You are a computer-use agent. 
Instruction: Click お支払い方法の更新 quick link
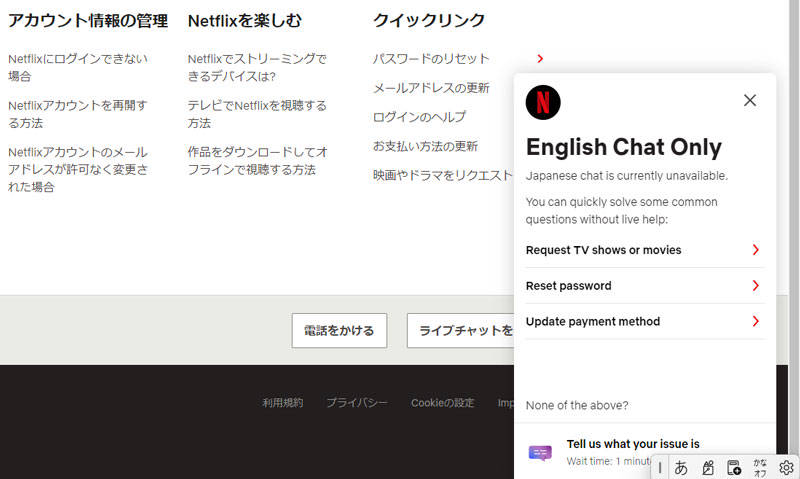click(x=425, y=146)
